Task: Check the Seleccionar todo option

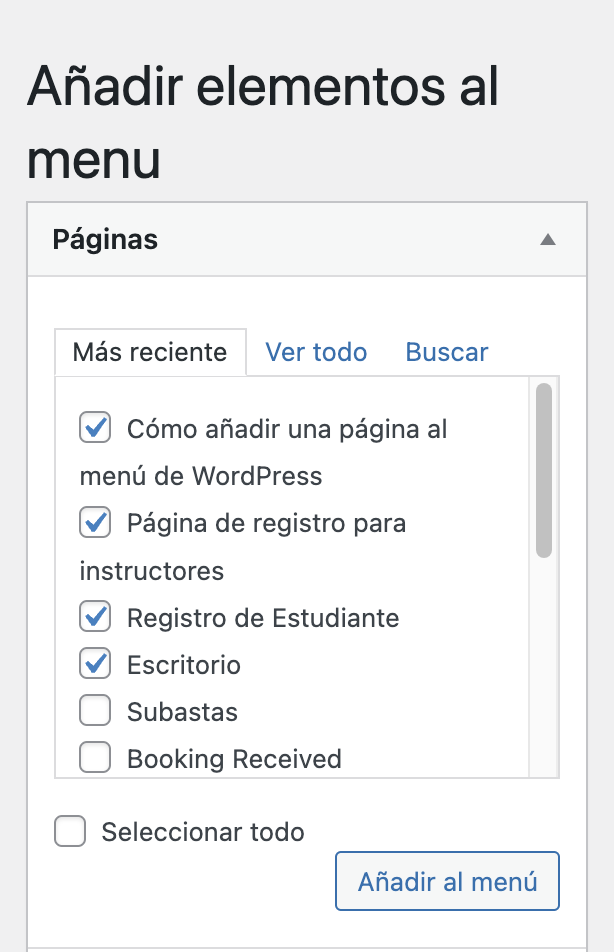Action: [70, 831]
